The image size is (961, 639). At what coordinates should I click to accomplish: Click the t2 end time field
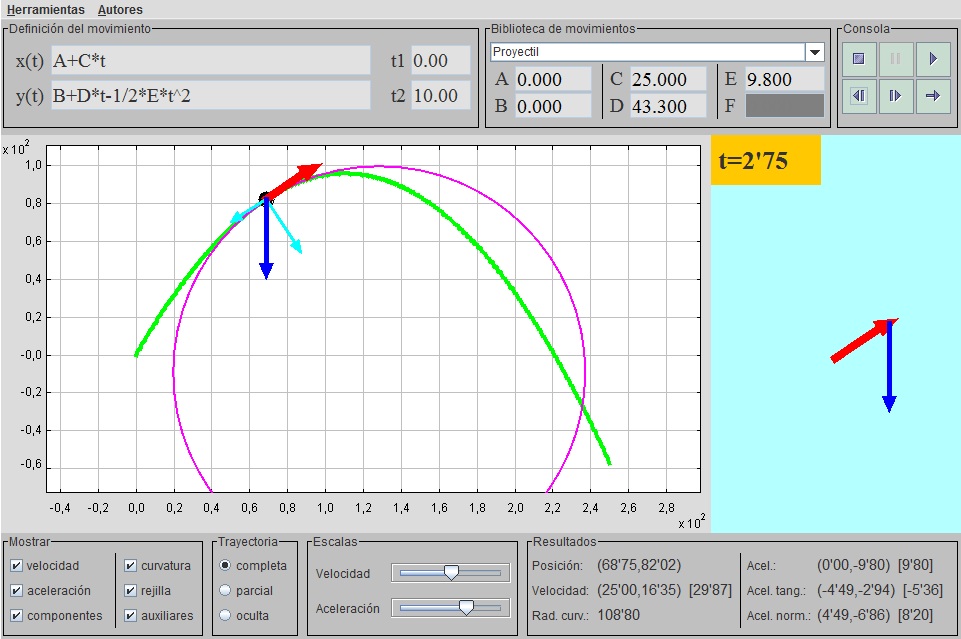pyautogui.click(x=439, y=96)
